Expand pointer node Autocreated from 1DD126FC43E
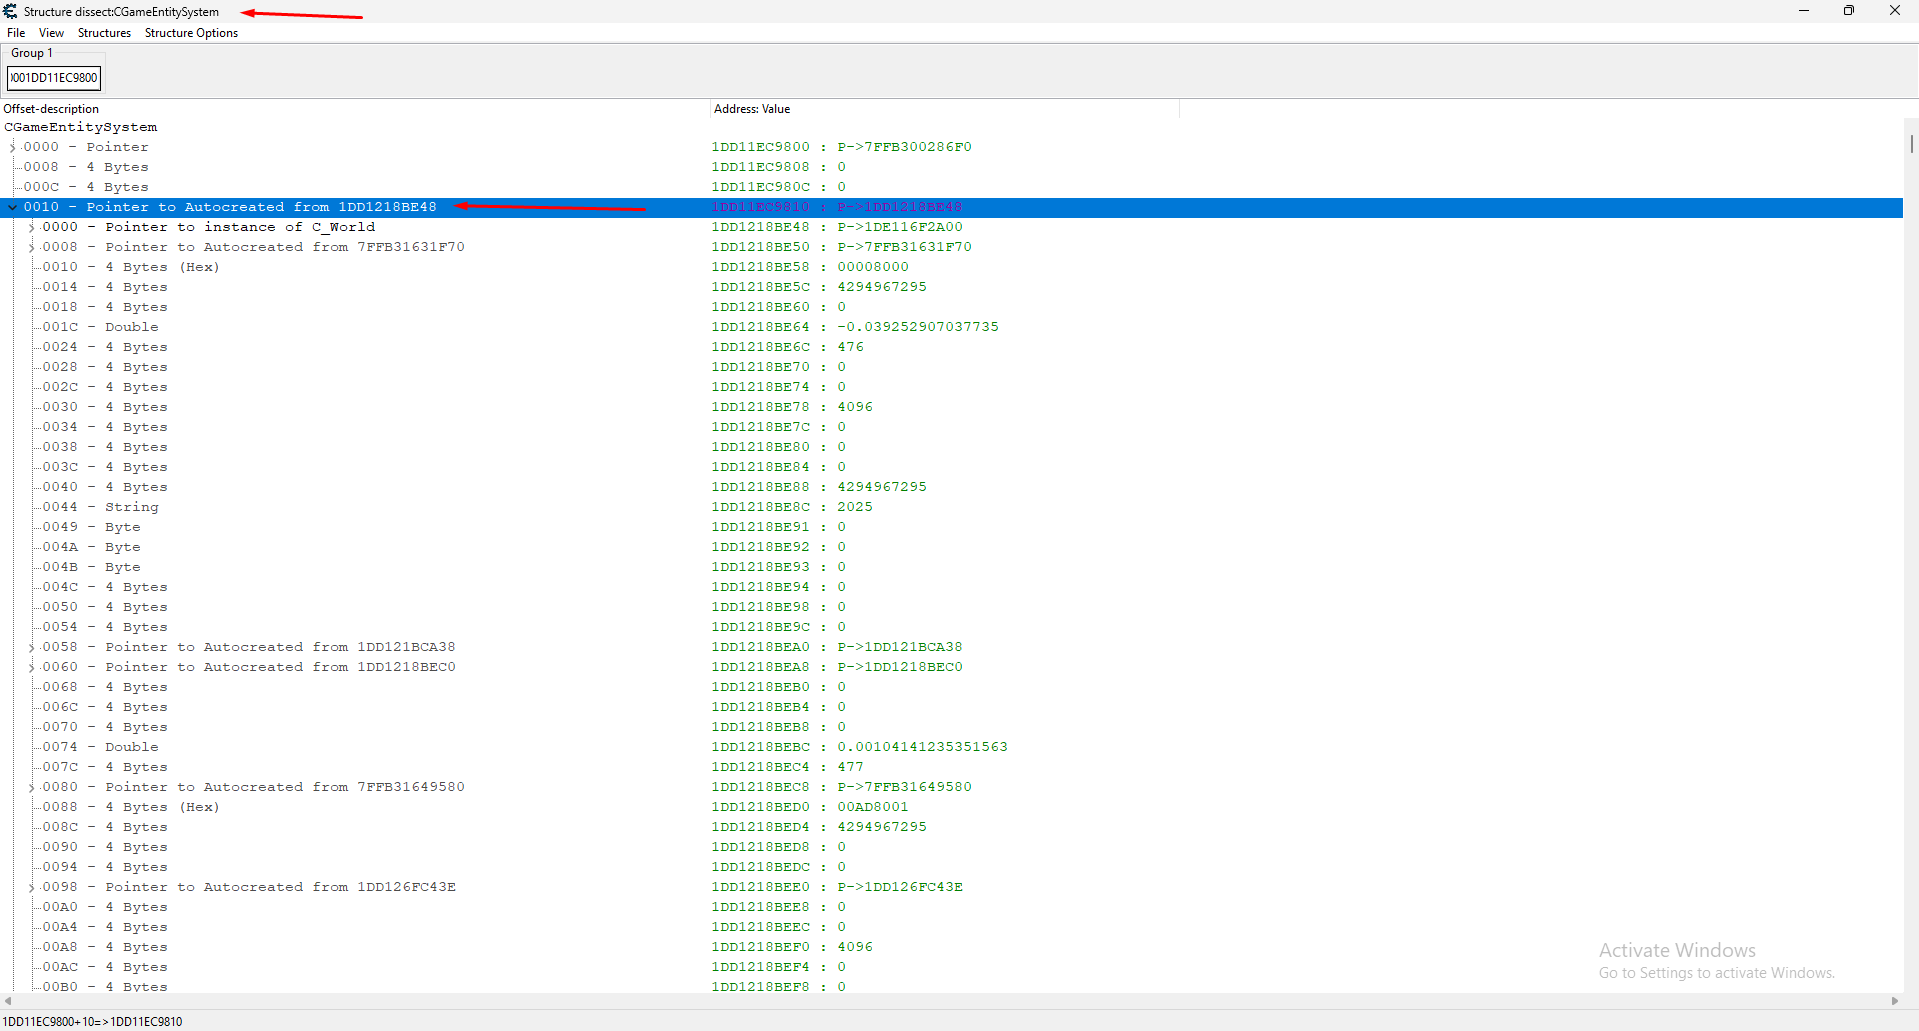 tap(31, 888)
